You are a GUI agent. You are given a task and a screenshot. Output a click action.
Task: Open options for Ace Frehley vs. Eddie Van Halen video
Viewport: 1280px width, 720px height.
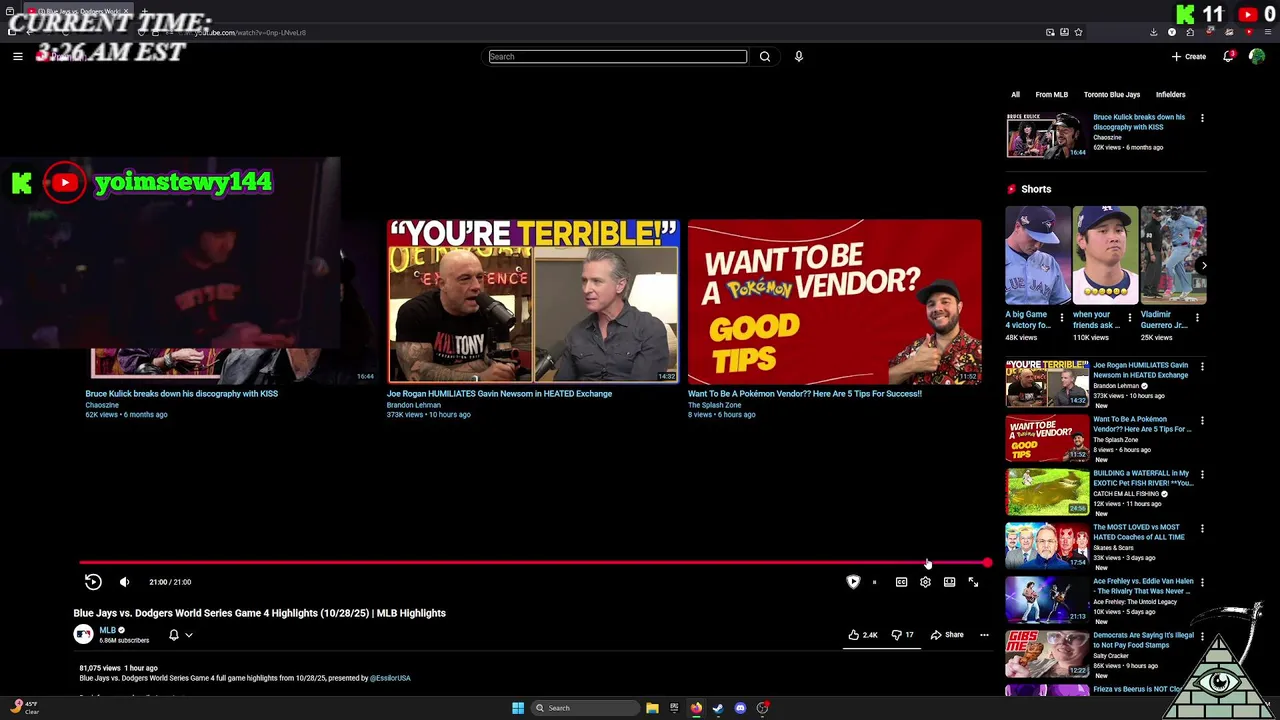[1202, 583]
